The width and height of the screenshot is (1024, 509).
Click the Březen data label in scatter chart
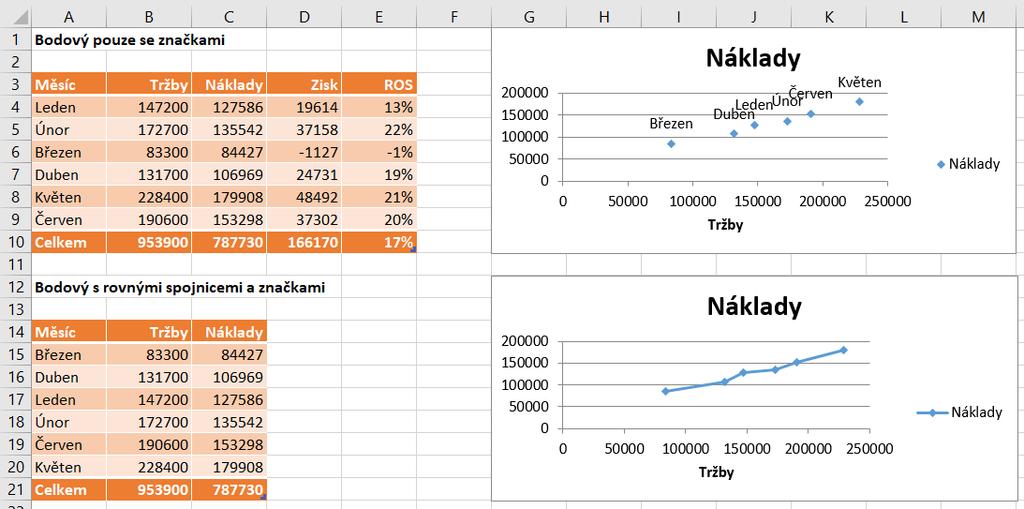(x=671, y=123)
